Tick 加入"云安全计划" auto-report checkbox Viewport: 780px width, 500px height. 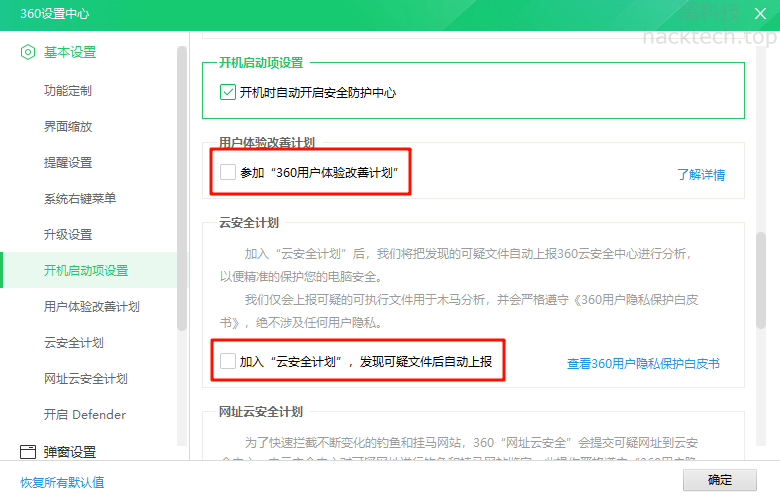point(228,361)
